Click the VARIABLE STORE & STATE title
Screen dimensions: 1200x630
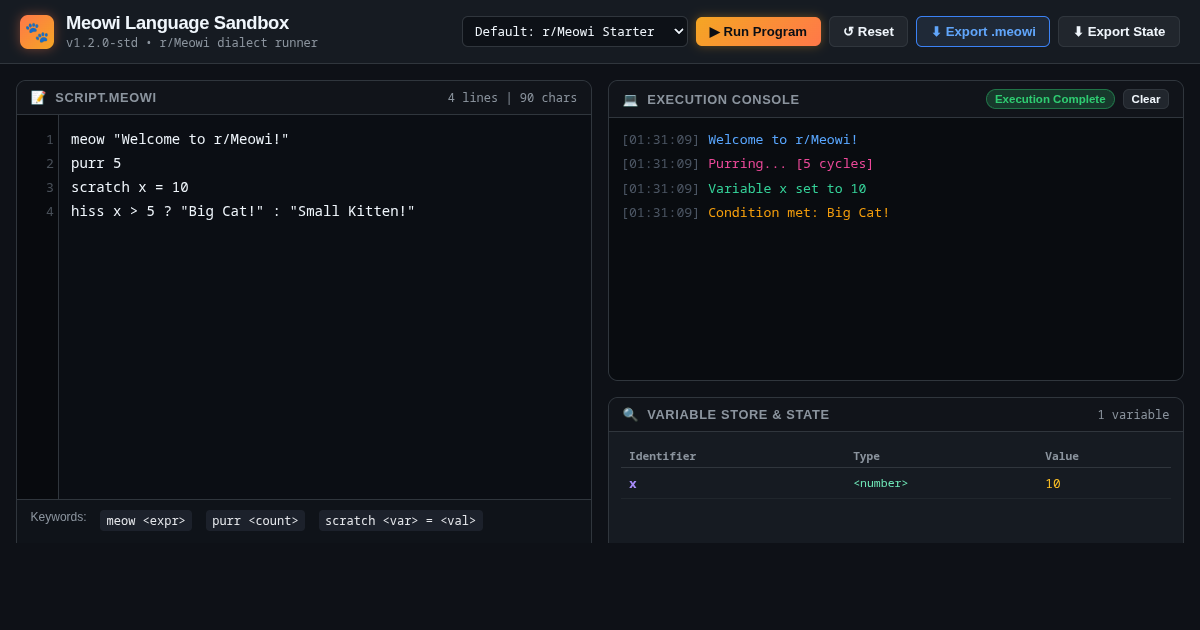(738, 414)
